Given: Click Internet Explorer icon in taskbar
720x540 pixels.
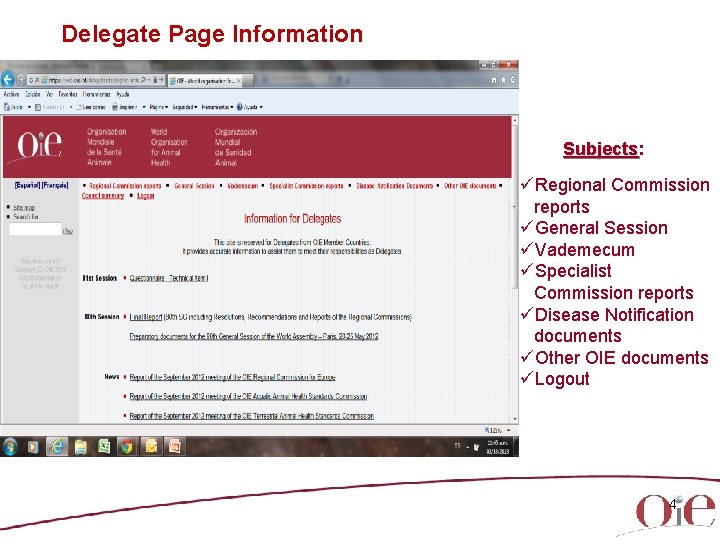Looking at the screenshot, I should click(x=57, y=446).
